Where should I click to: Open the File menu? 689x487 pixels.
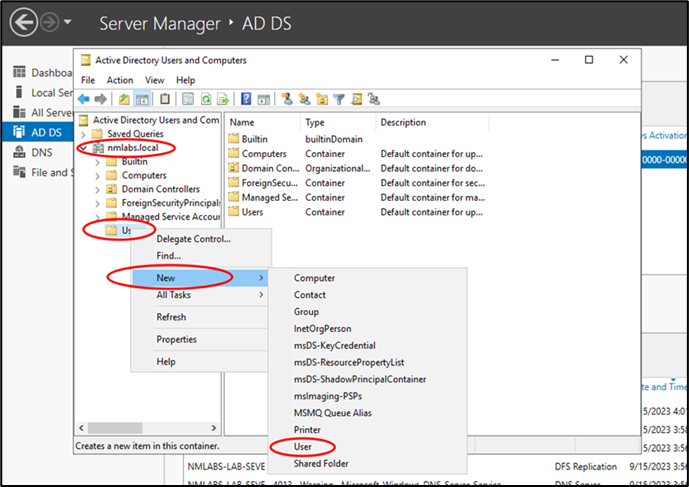[88, 80]
